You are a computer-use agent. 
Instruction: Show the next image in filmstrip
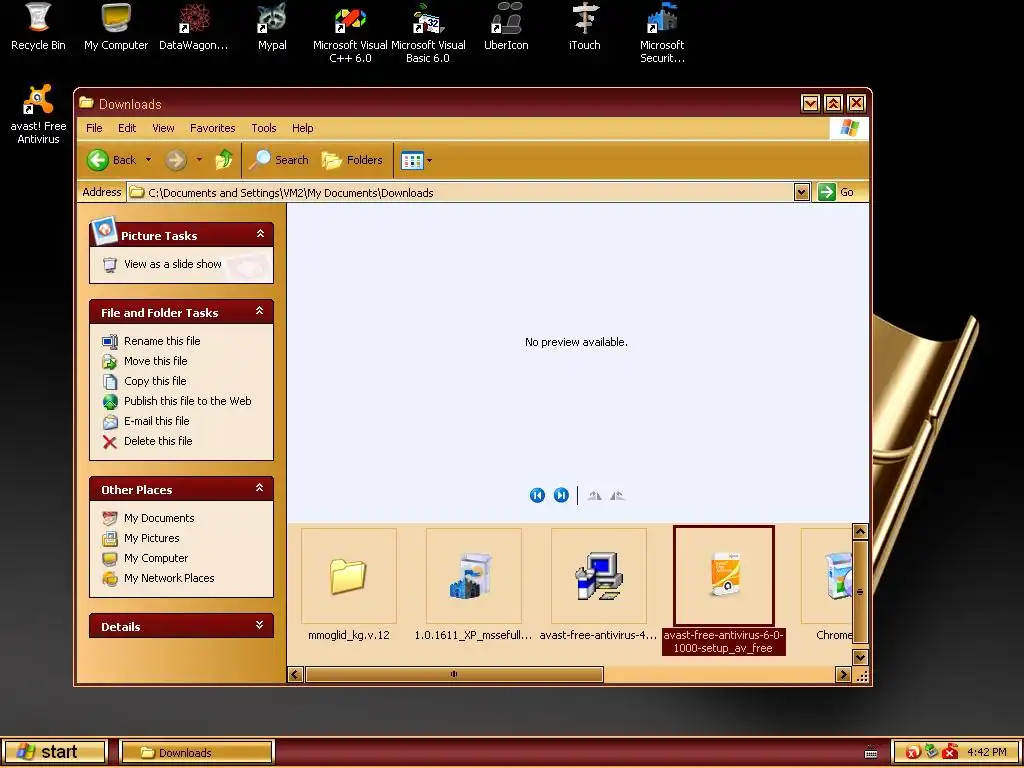pos(561,495)
